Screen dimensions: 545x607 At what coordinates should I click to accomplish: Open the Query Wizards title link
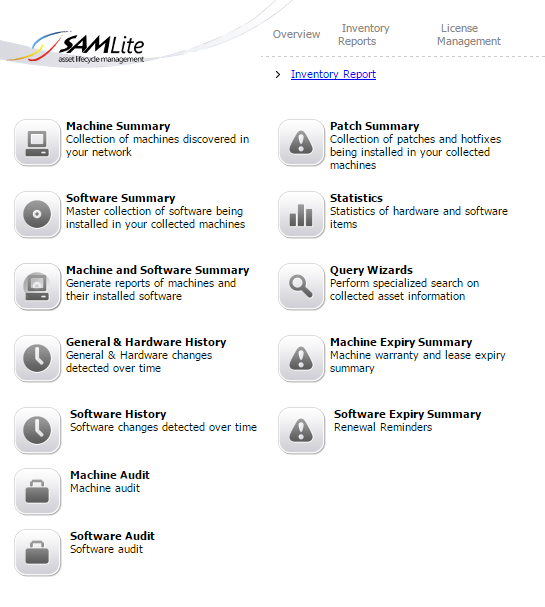coord(371,270)
